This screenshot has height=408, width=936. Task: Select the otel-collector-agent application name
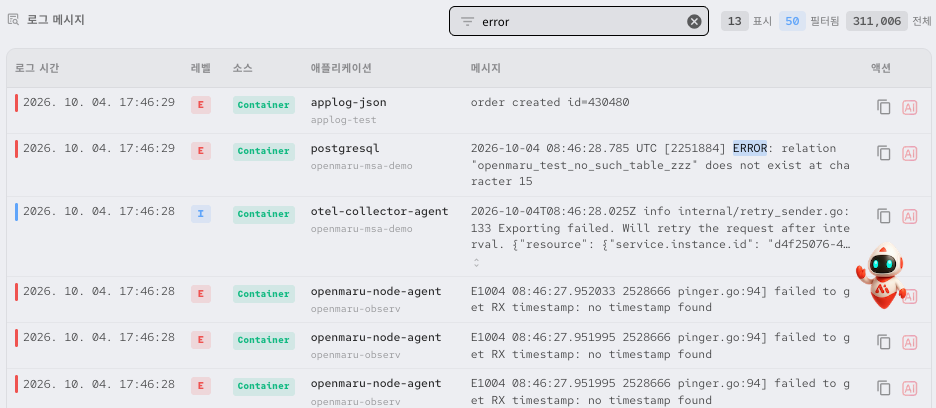[x=379, y=211]
